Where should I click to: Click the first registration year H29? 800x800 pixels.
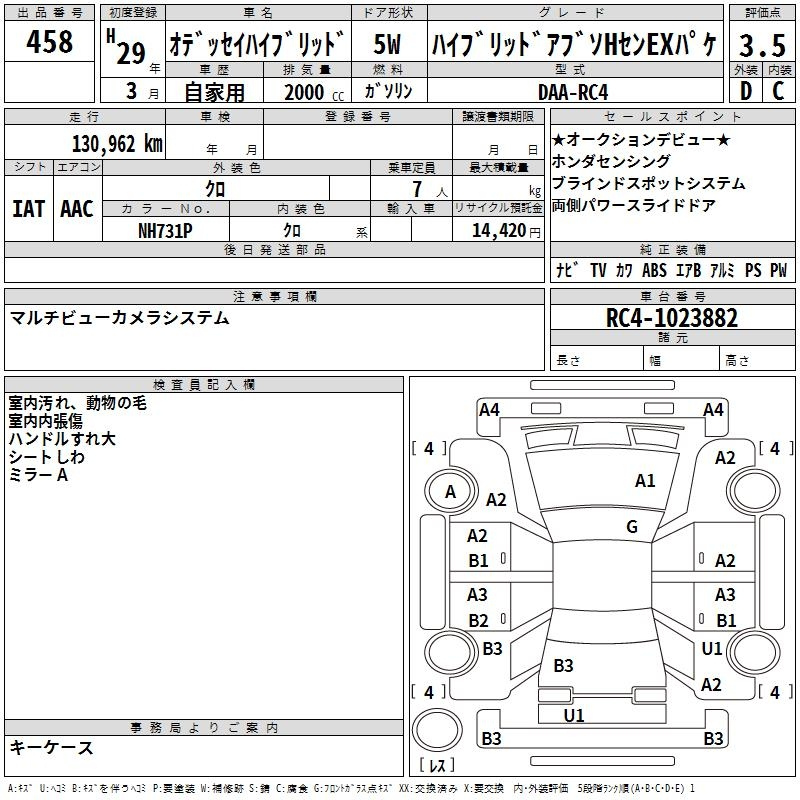click(x=126, y=47)
